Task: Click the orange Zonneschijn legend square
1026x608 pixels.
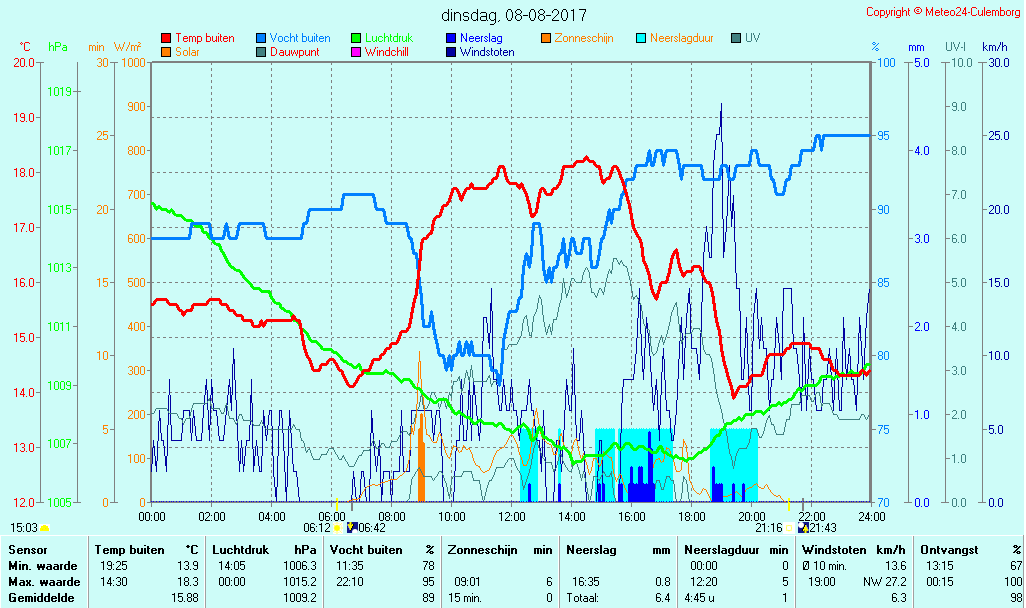Action: point(546,39)
